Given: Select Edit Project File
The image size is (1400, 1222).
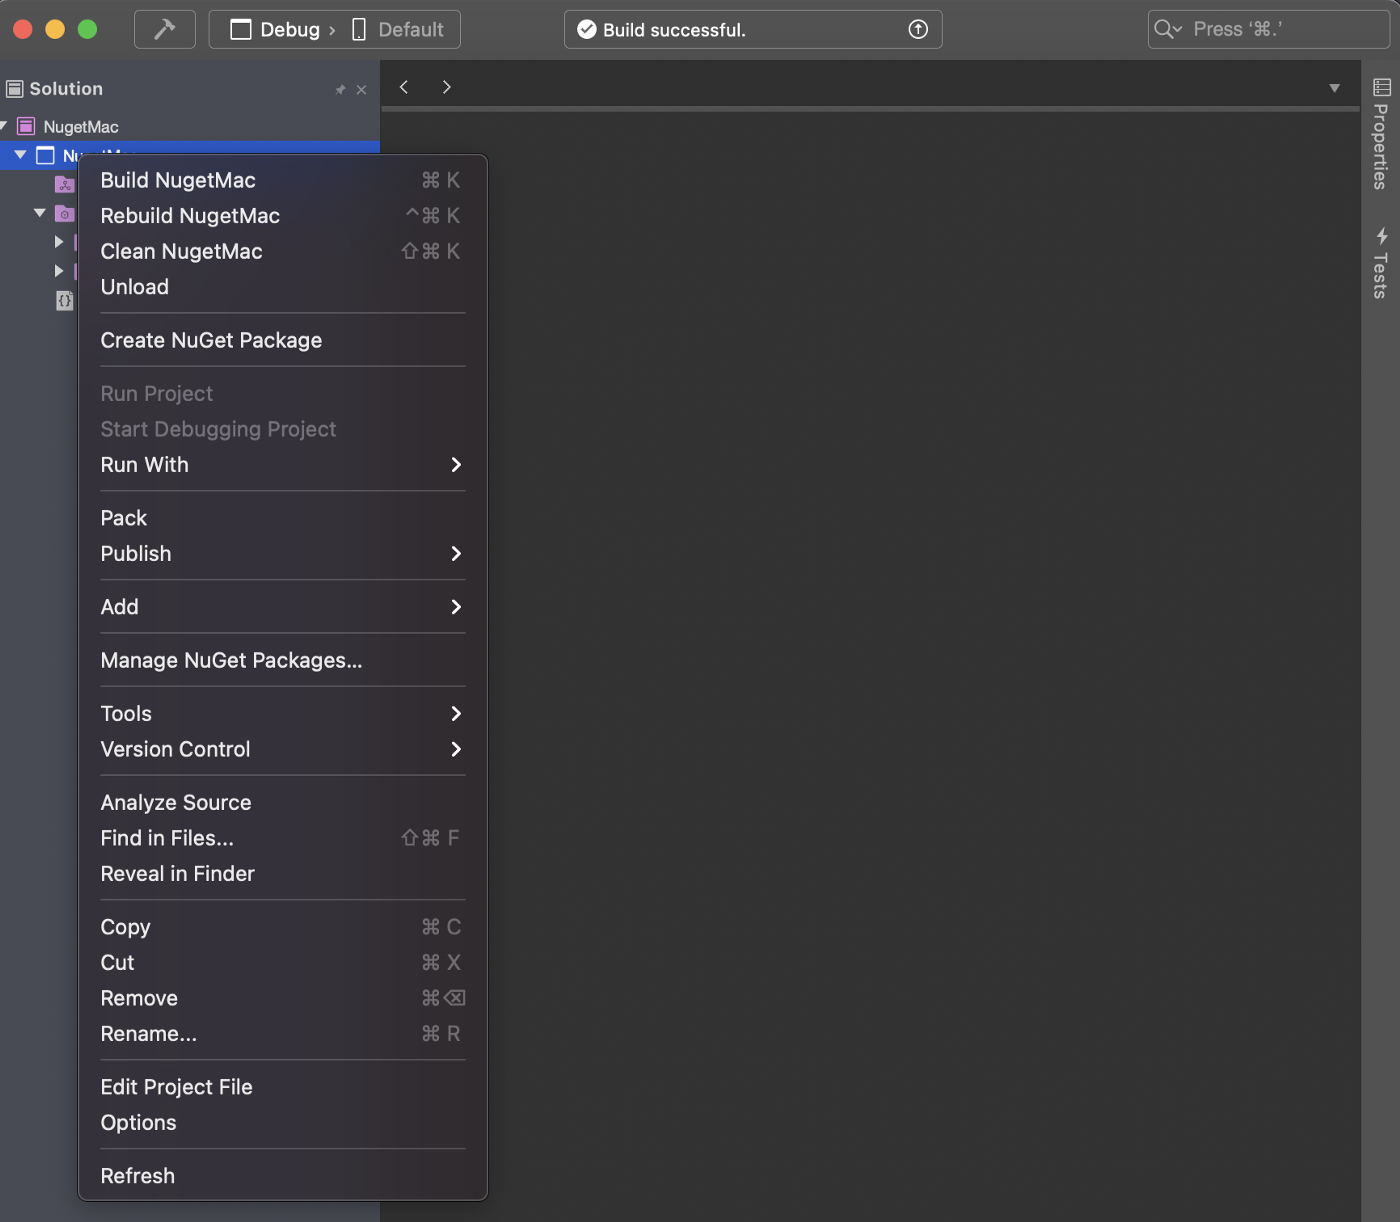Looking at the screenshot, I should pos(283,1087).
